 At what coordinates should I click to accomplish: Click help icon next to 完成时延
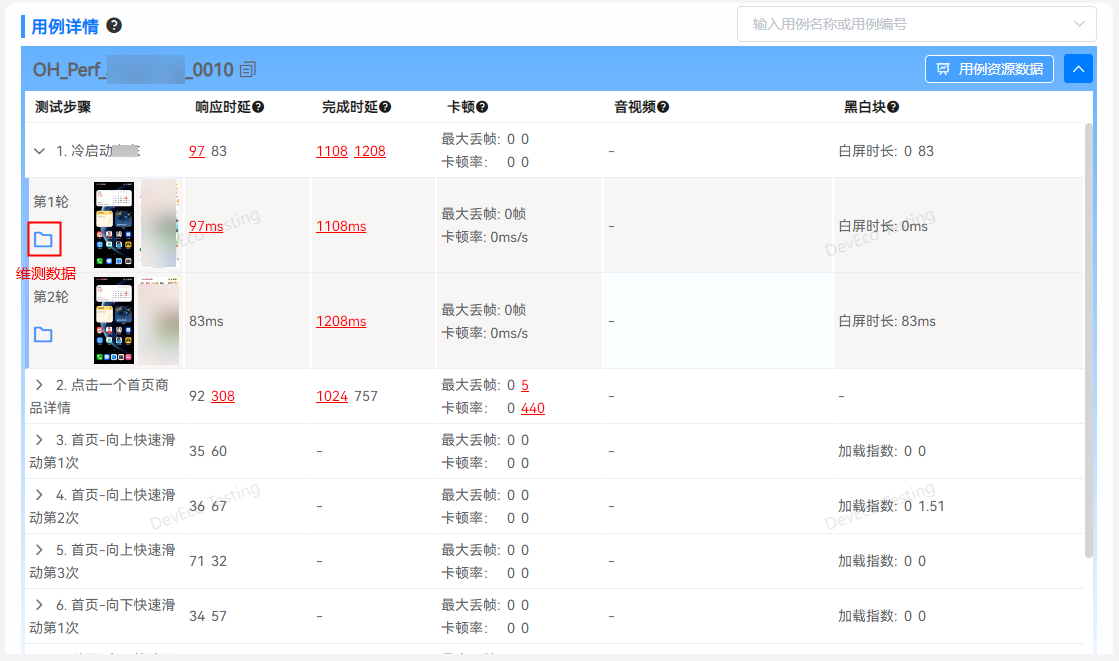click(385, 107)
